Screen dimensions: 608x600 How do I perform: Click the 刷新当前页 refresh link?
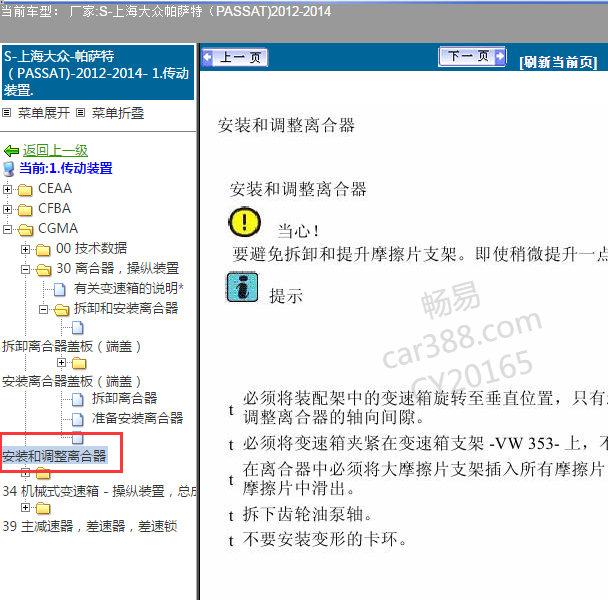558,62
